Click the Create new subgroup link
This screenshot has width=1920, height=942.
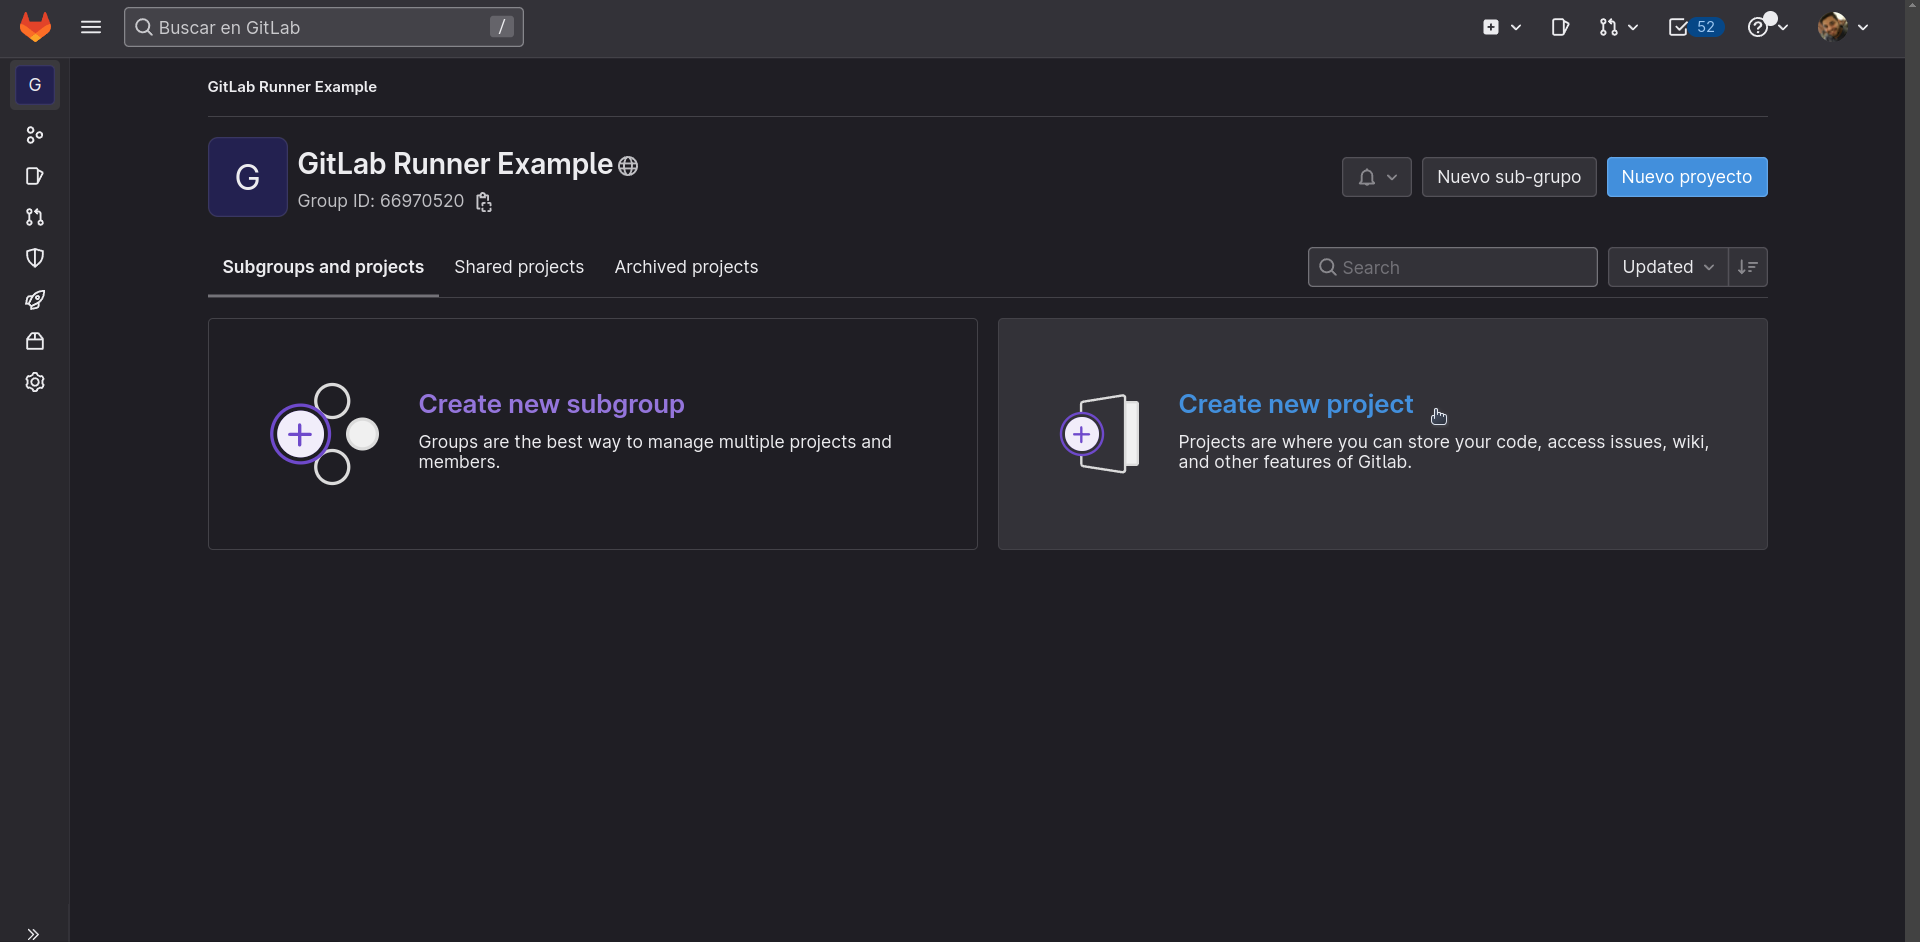click(551, 404)
